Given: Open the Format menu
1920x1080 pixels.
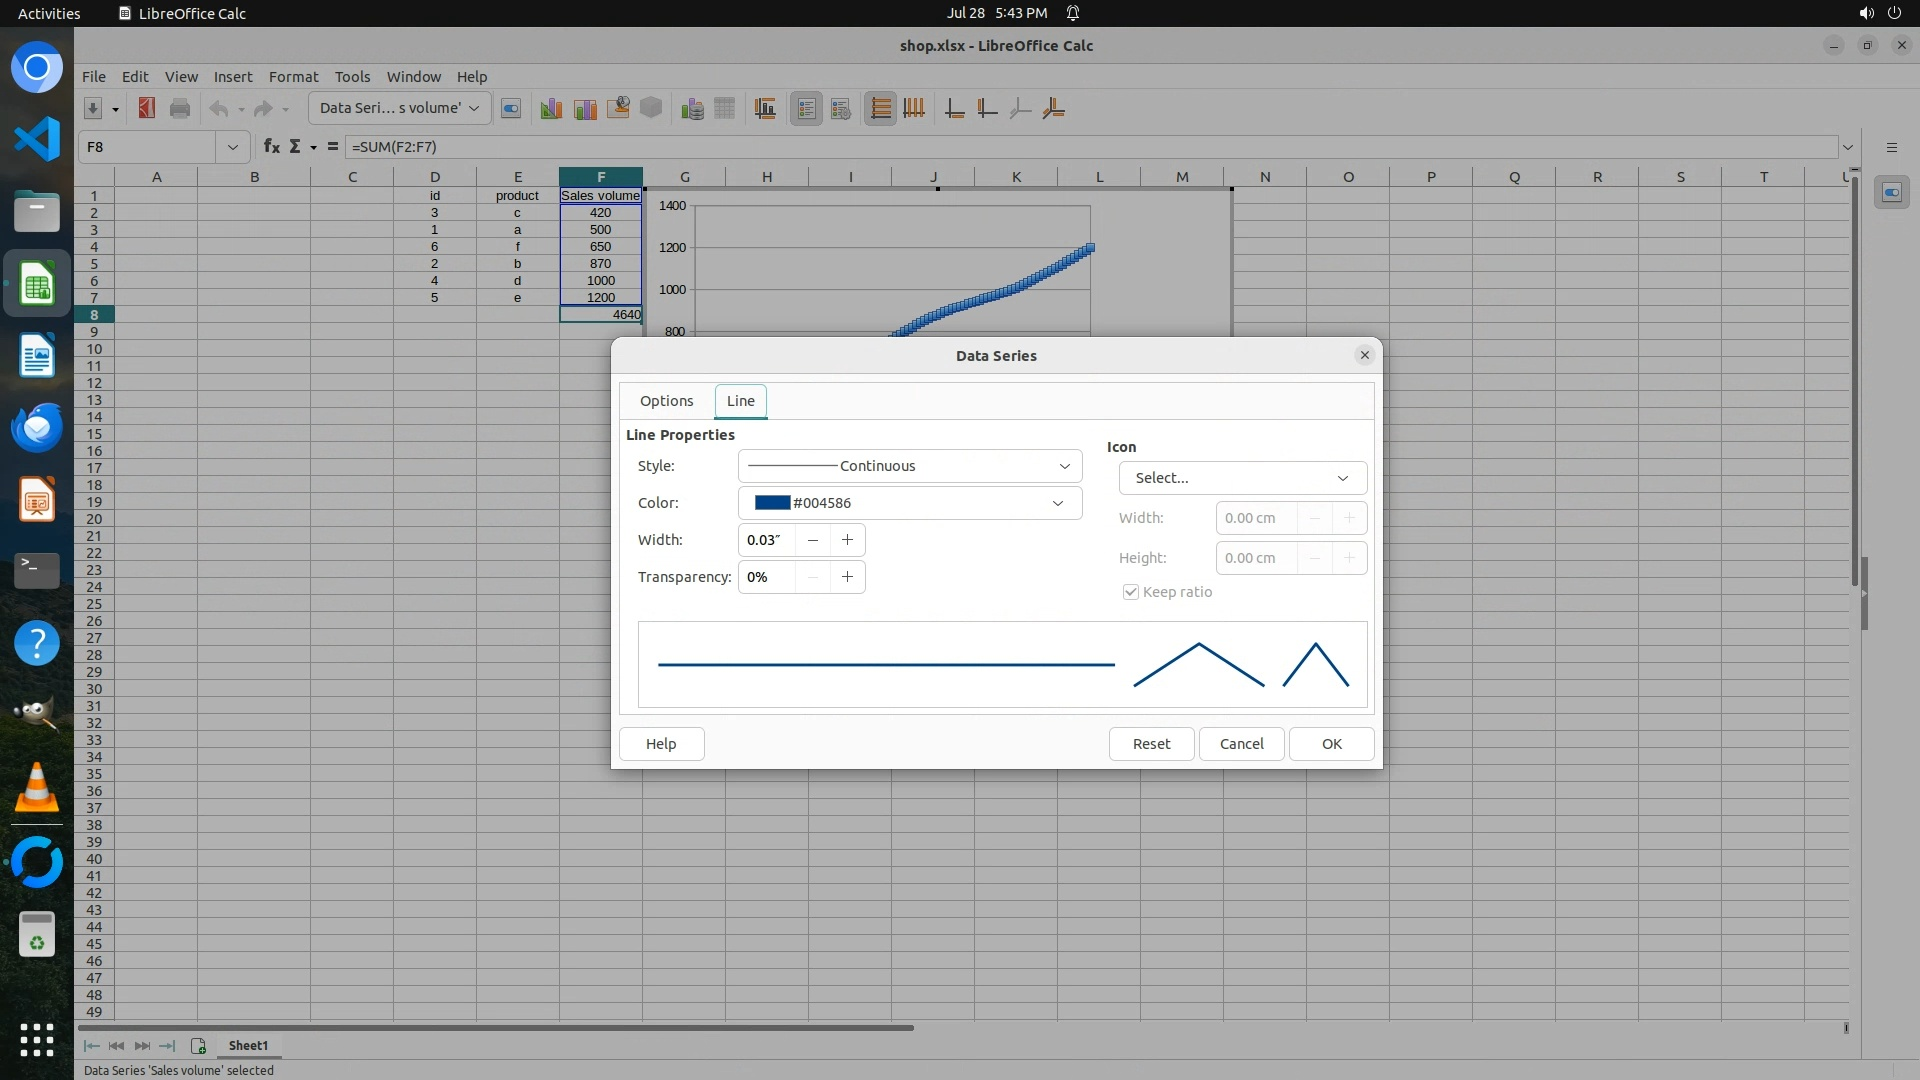Looking at the screenshot, I should click(x=293, y=76).
